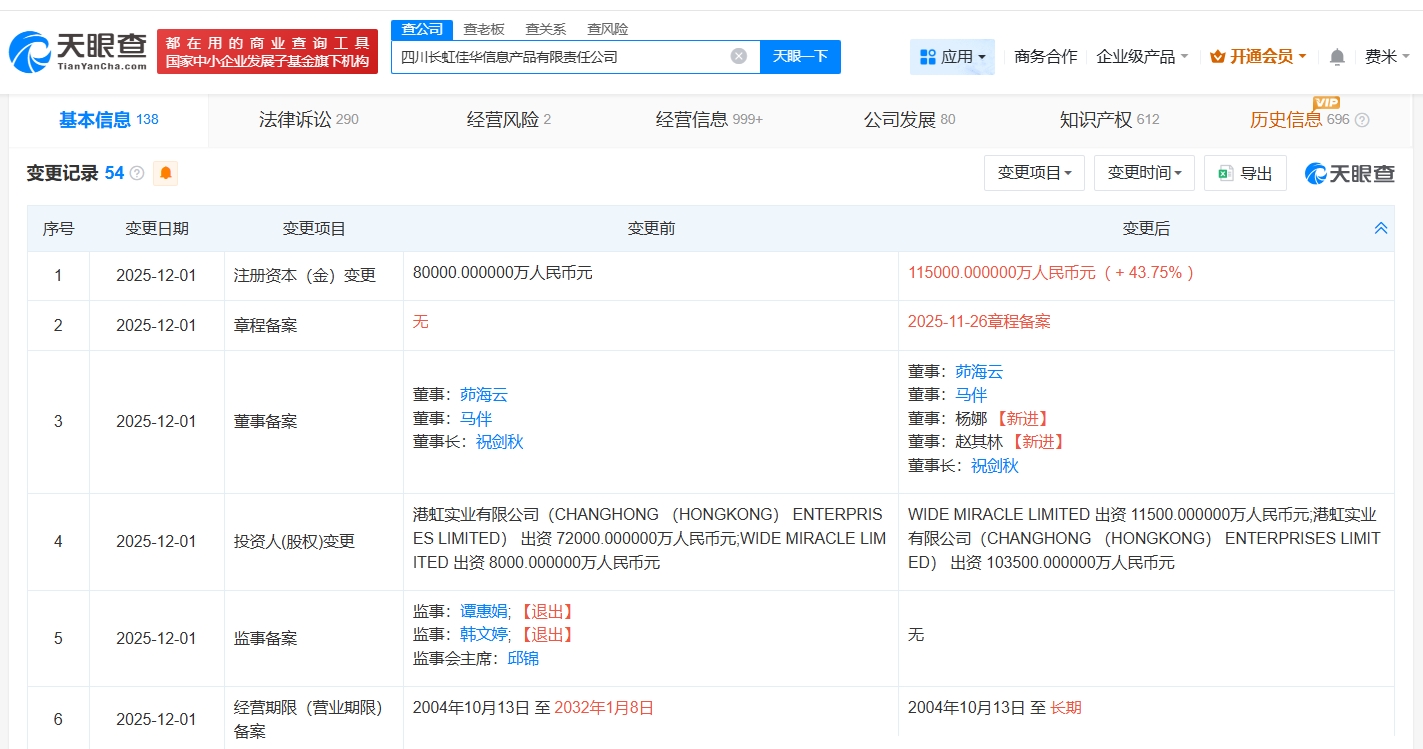The image size is (1423, 749).
Task: Click the orange bell icon beside 变更记录
Action: tap(165, 173)
